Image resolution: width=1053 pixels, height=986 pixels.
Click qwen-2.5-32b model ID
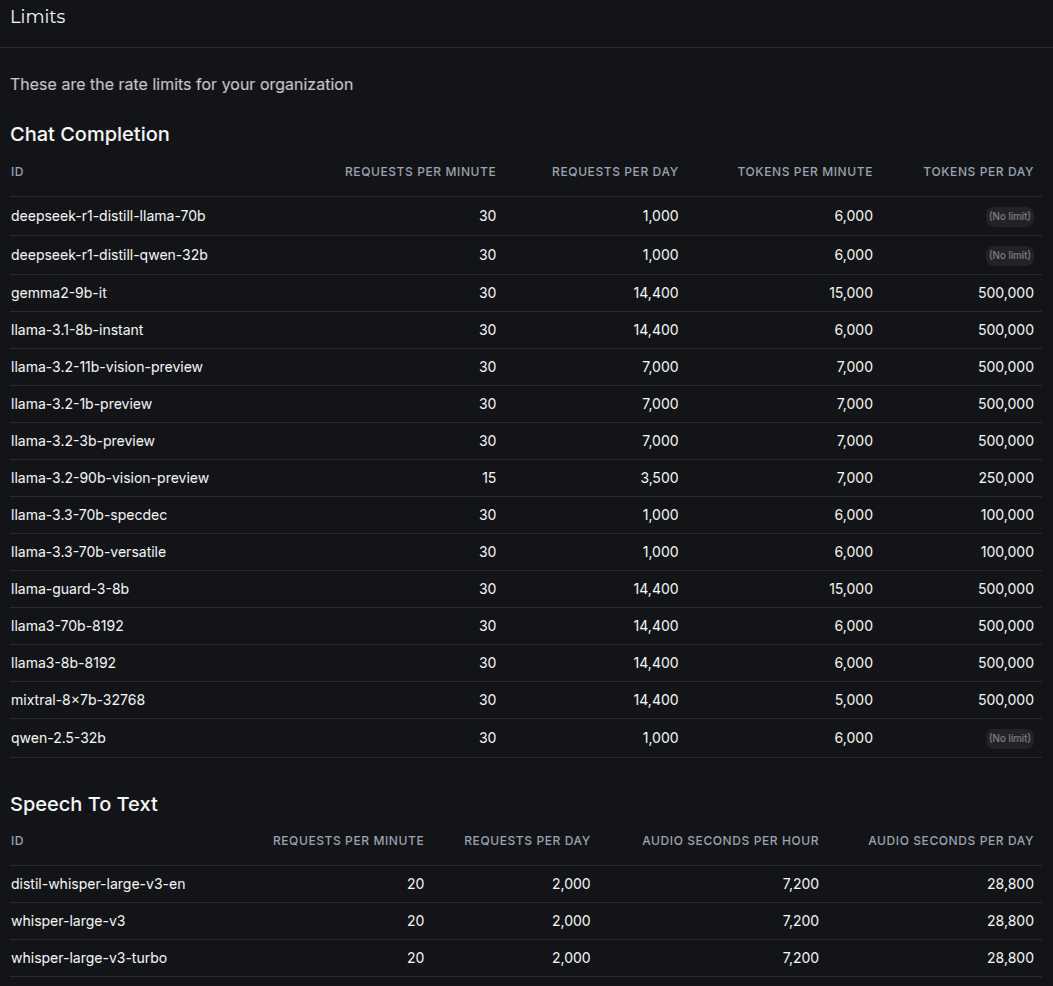(x=58, y=737)
